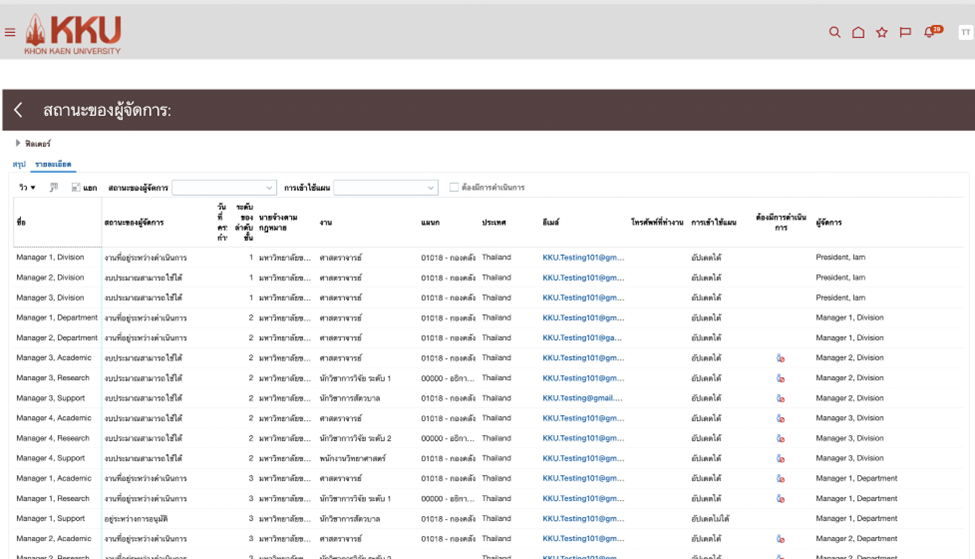Click the แยก detach button
Image resolution: width=975 pixels, height=559 pixels.
tap(84, 187)
